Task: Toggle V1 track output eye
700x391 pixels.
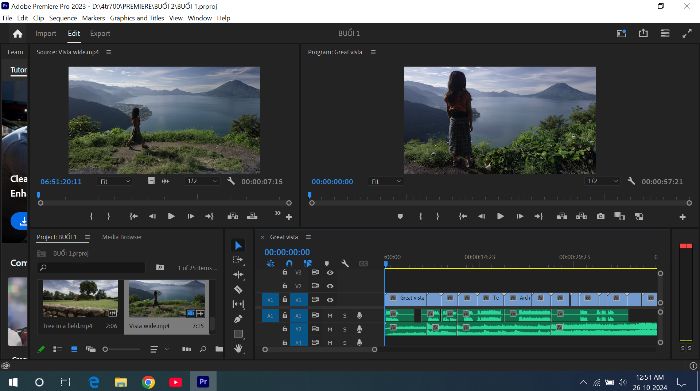Action: coord(330,300)
